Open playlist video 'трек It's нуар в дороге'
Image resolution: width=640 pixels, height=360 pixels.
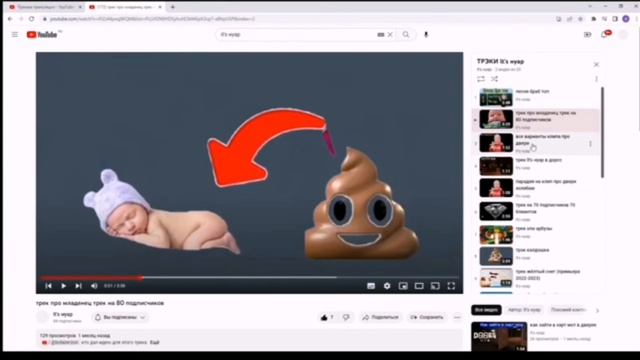[x=538, y=160]
